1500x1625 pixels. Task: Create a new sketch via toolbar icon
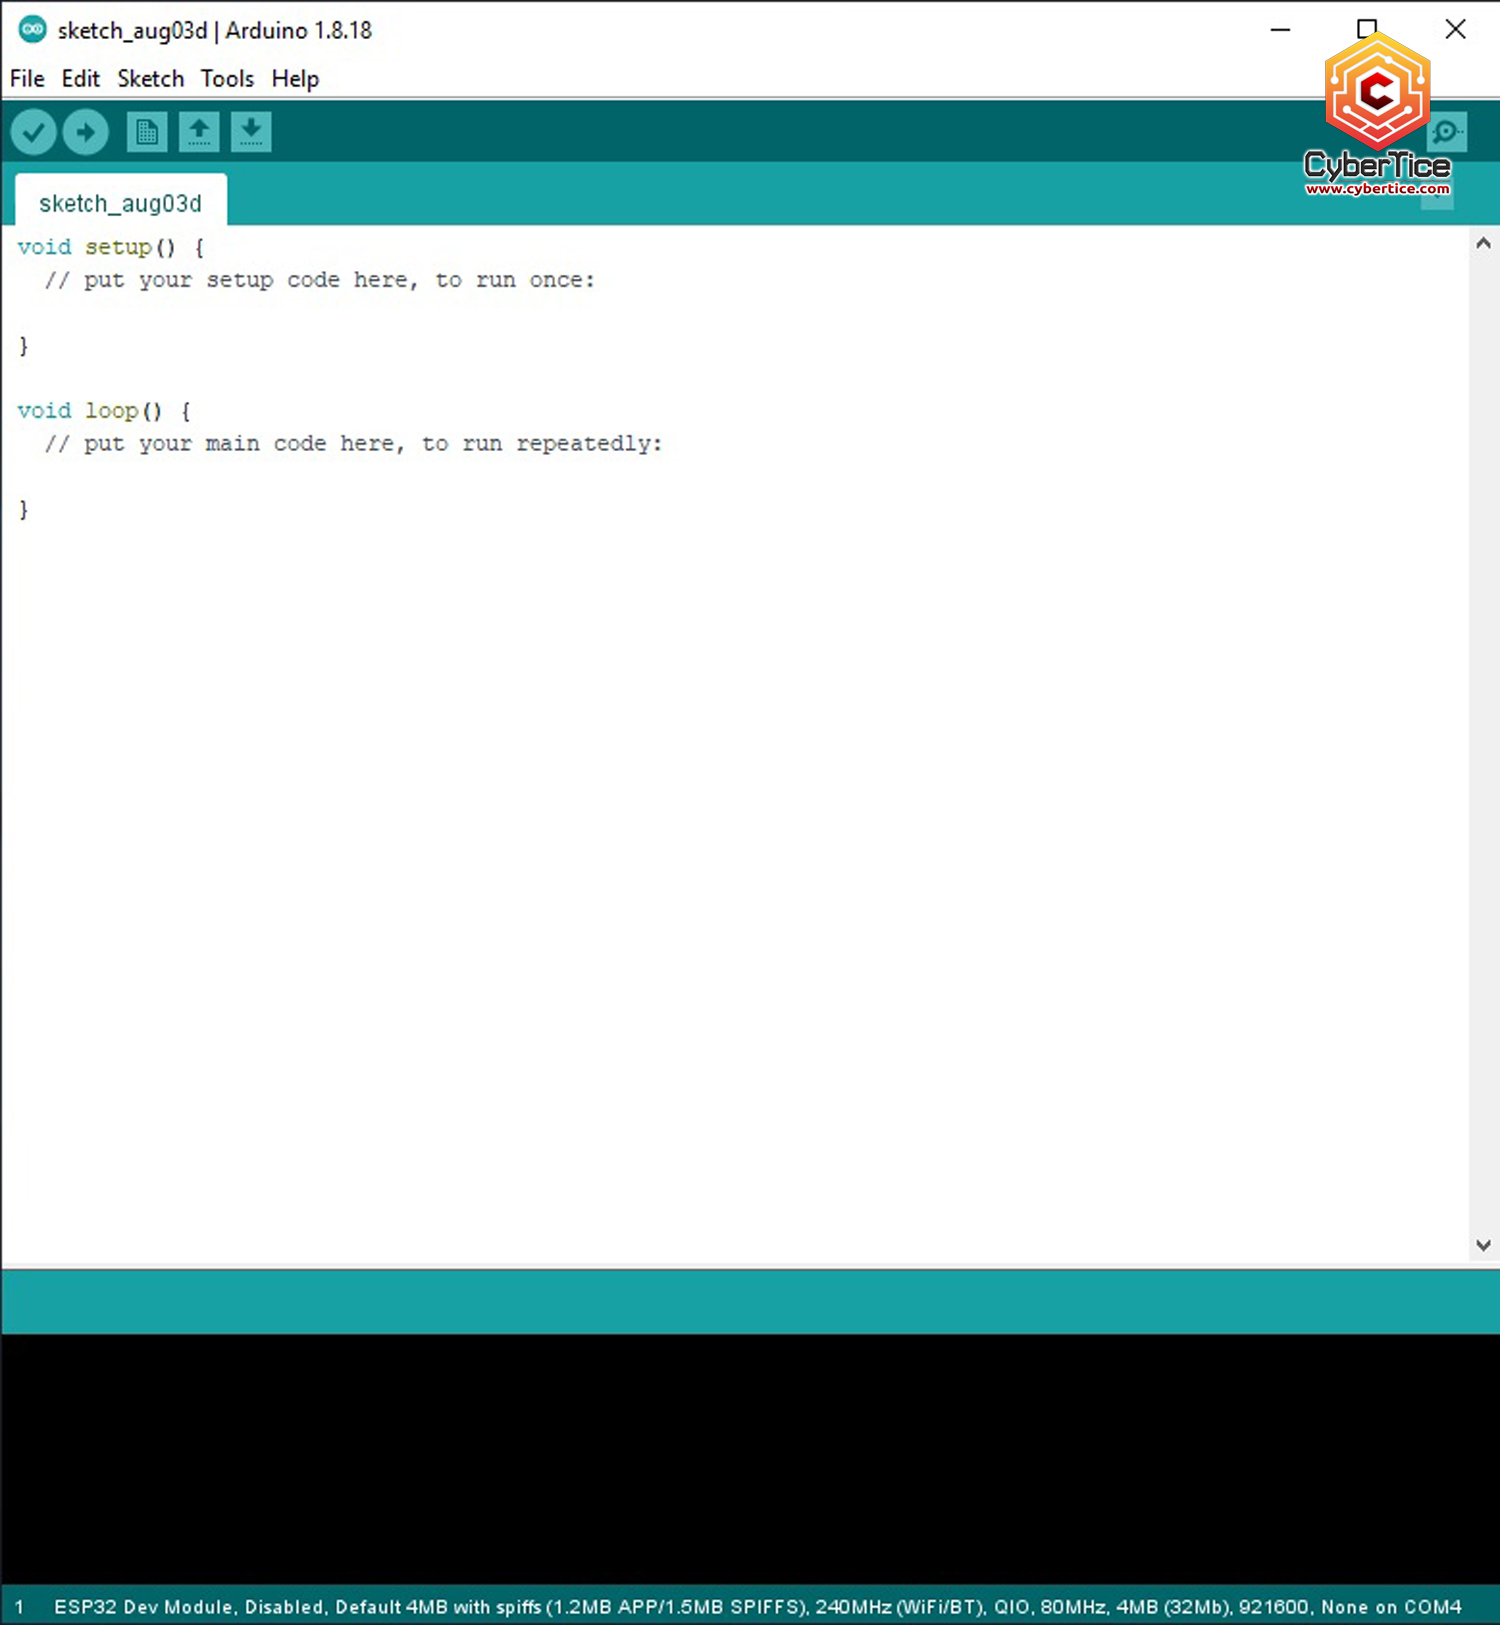(x=147, y=132)
